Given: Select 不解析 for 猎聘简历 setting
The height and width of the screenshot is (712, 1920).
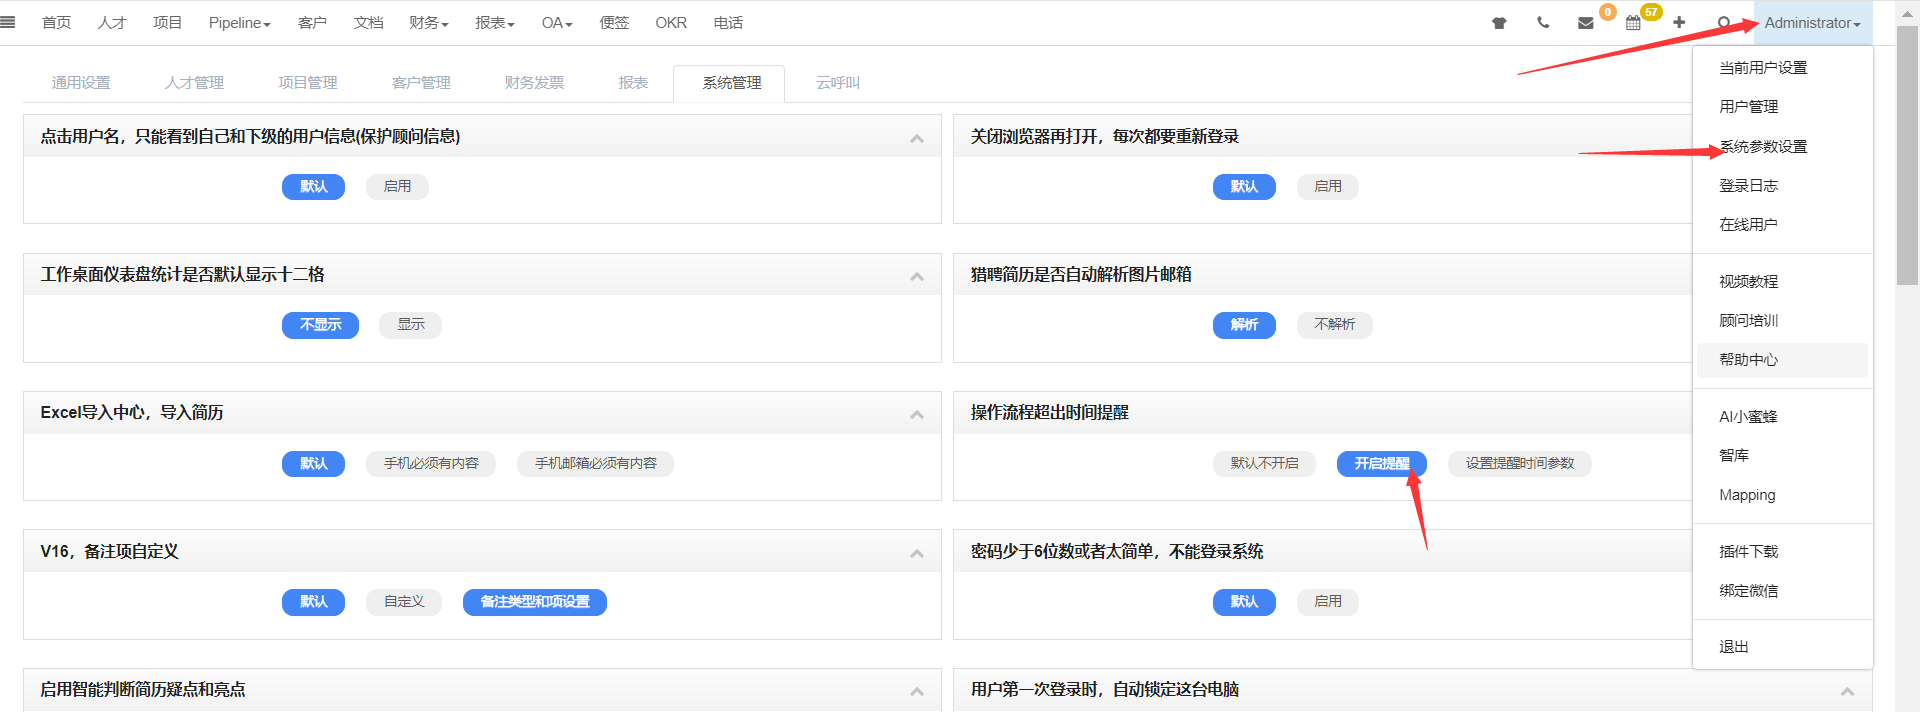Looking at the screenshot, I should (1335, 325).
